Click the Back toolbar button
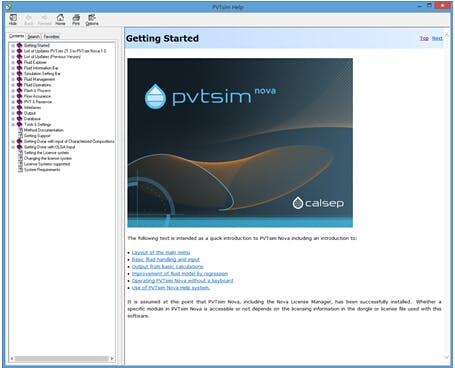 [x=29, y=20]
